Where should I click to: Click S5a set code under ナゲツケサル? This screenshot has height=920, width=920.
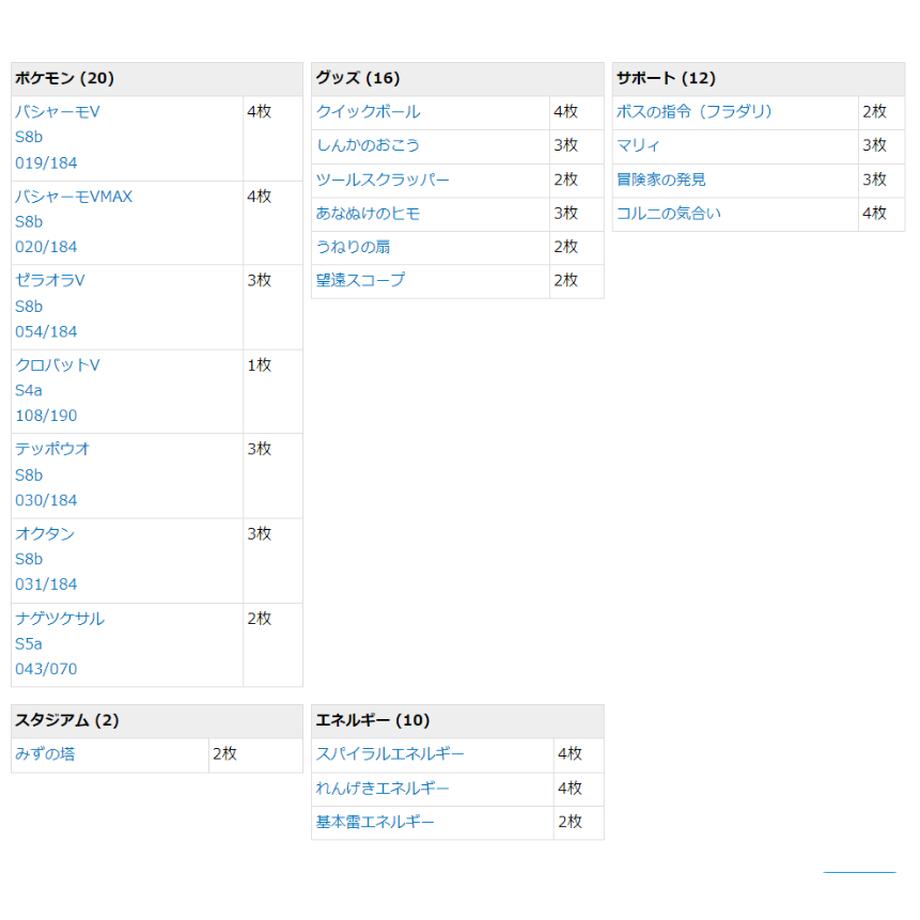[29, 644]
